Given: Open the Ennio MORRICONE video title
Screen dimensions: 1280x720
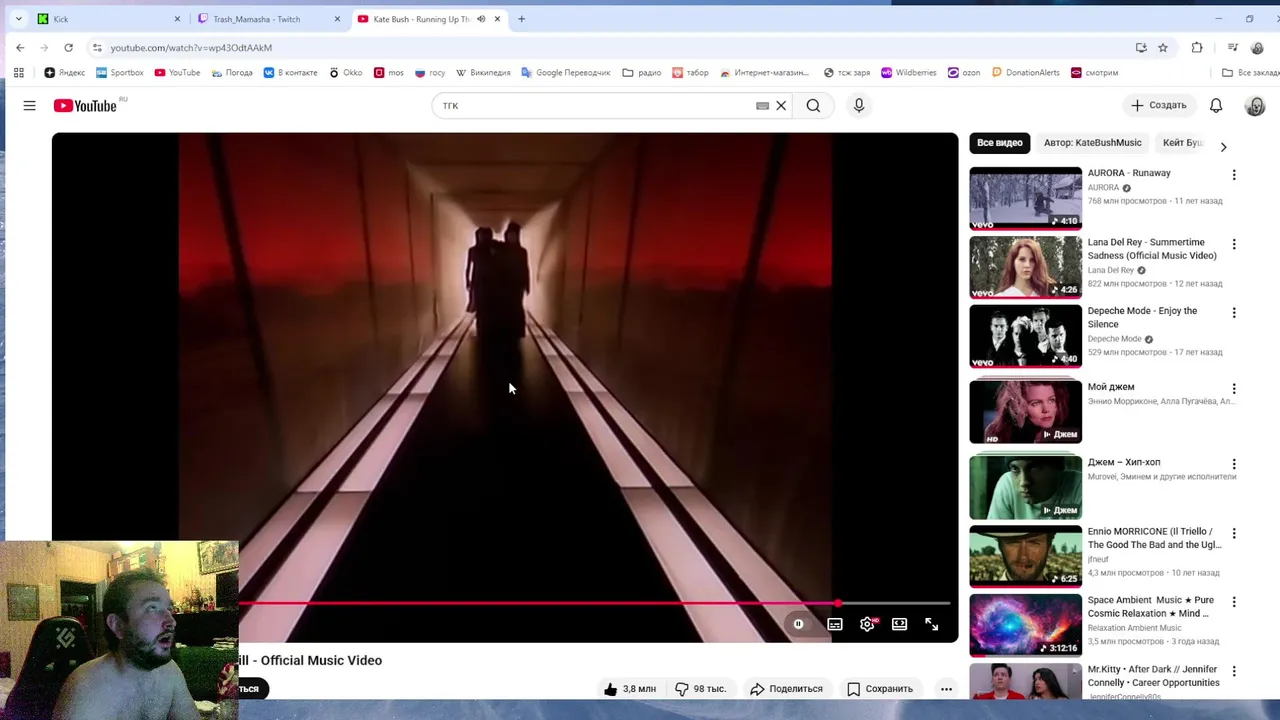Looking at the screenshot, I should 1154,538.
